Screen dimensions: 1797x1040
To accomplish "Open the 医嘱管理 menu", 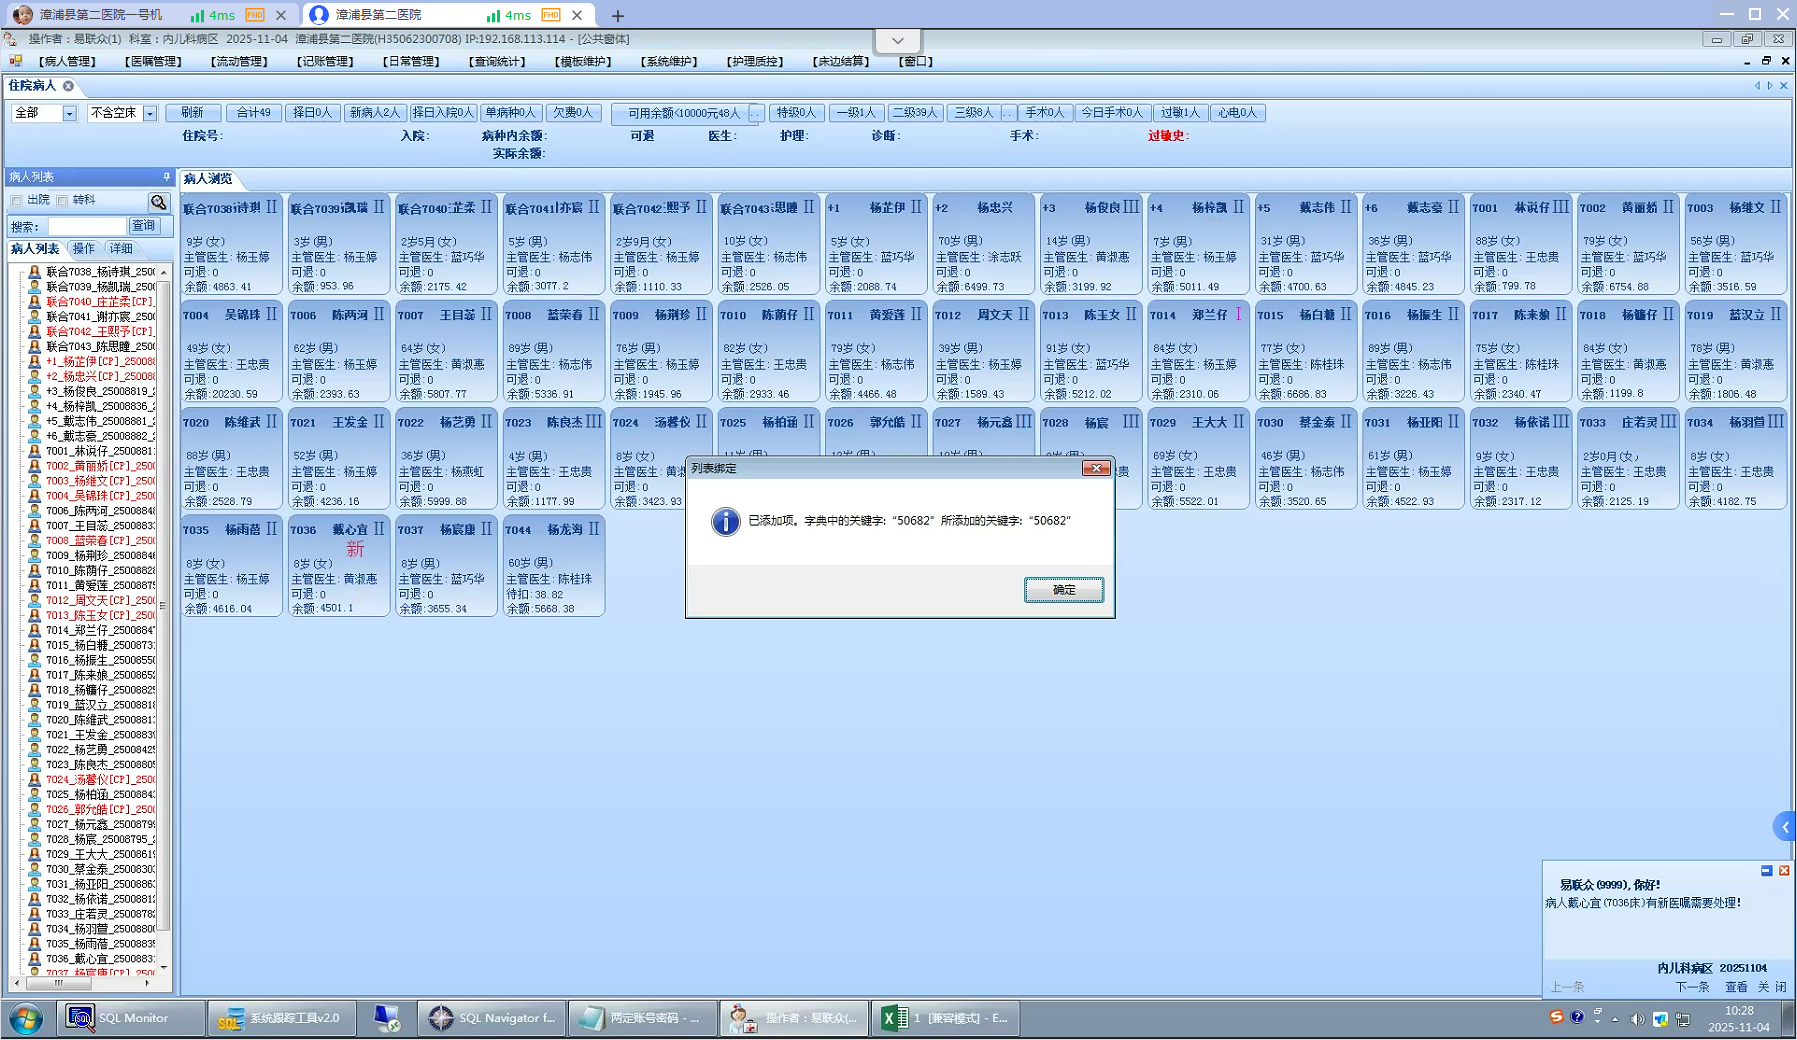I will 154,62.
